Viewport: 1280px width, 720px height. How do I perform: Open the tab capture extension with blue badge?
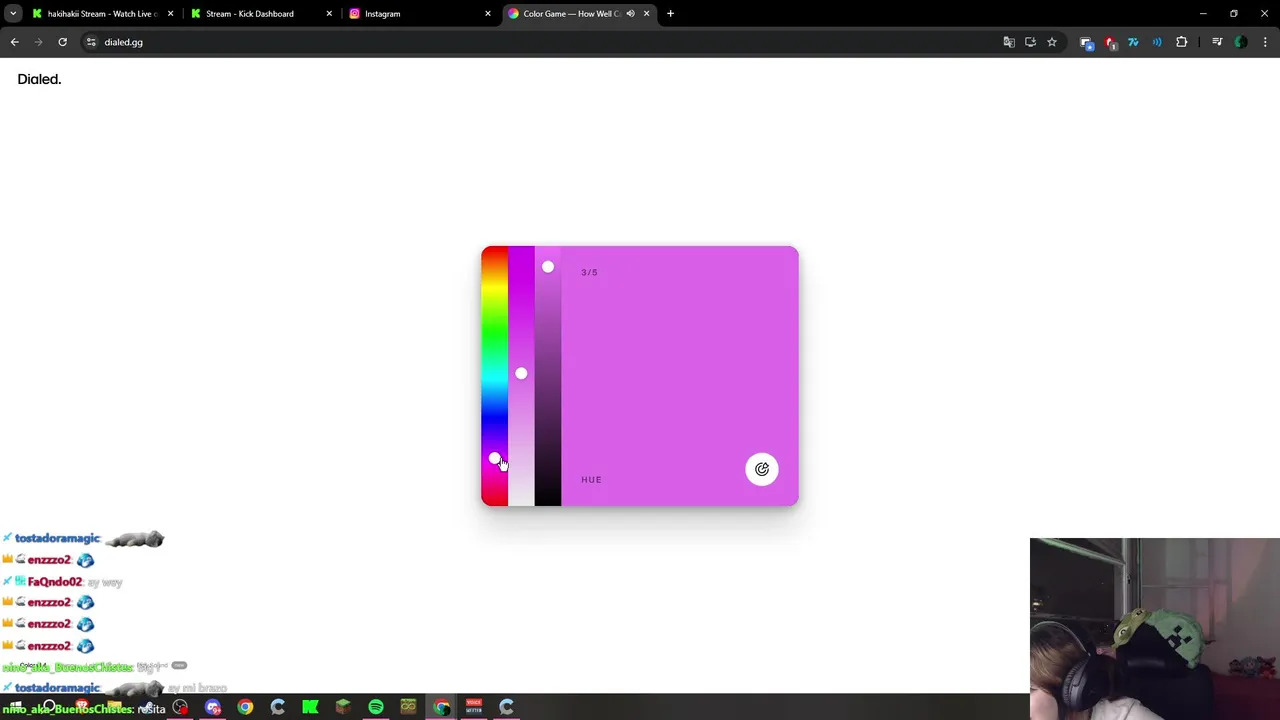(1086, 42)
